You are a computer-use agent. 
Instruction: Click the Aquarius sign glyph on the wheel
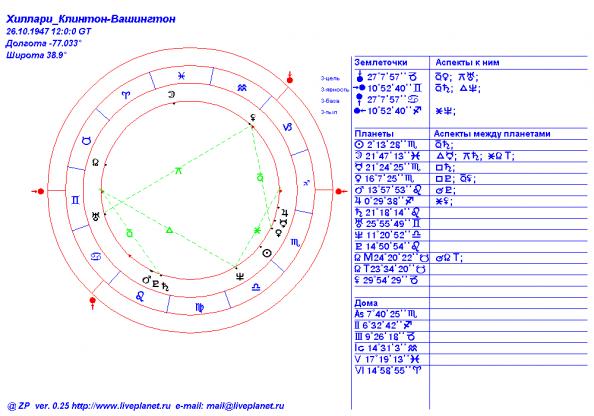tap(242, 88)
